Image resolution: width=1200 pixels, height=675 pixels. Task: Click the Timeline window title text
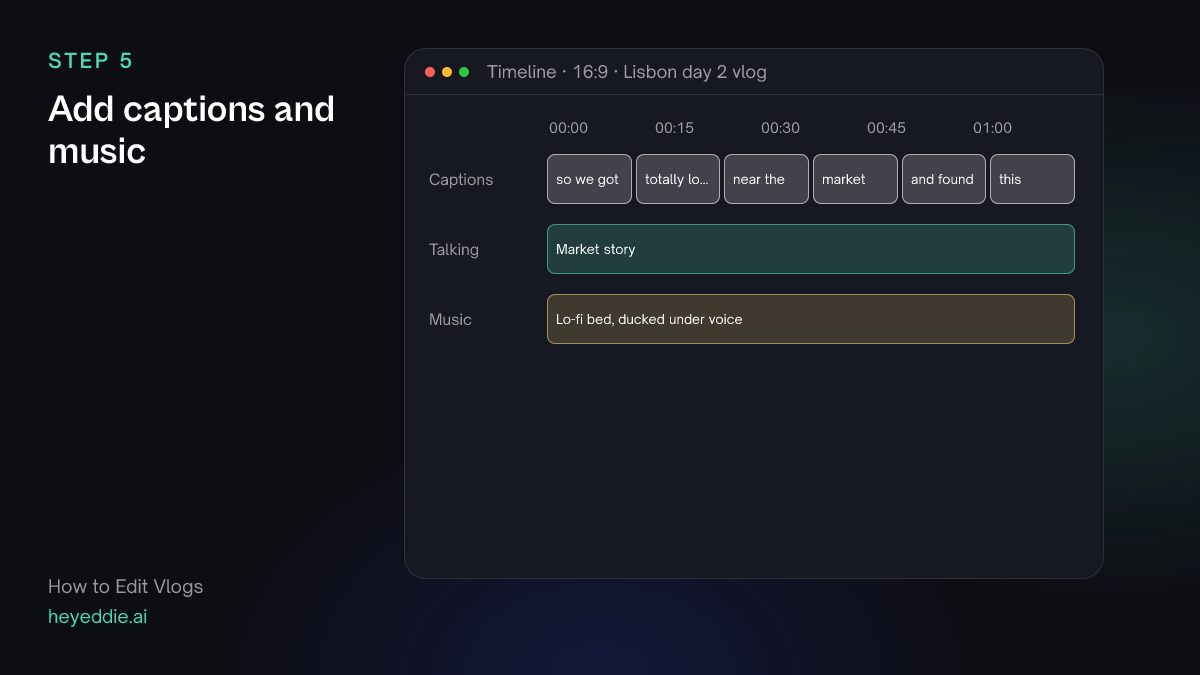coord(627,72)
